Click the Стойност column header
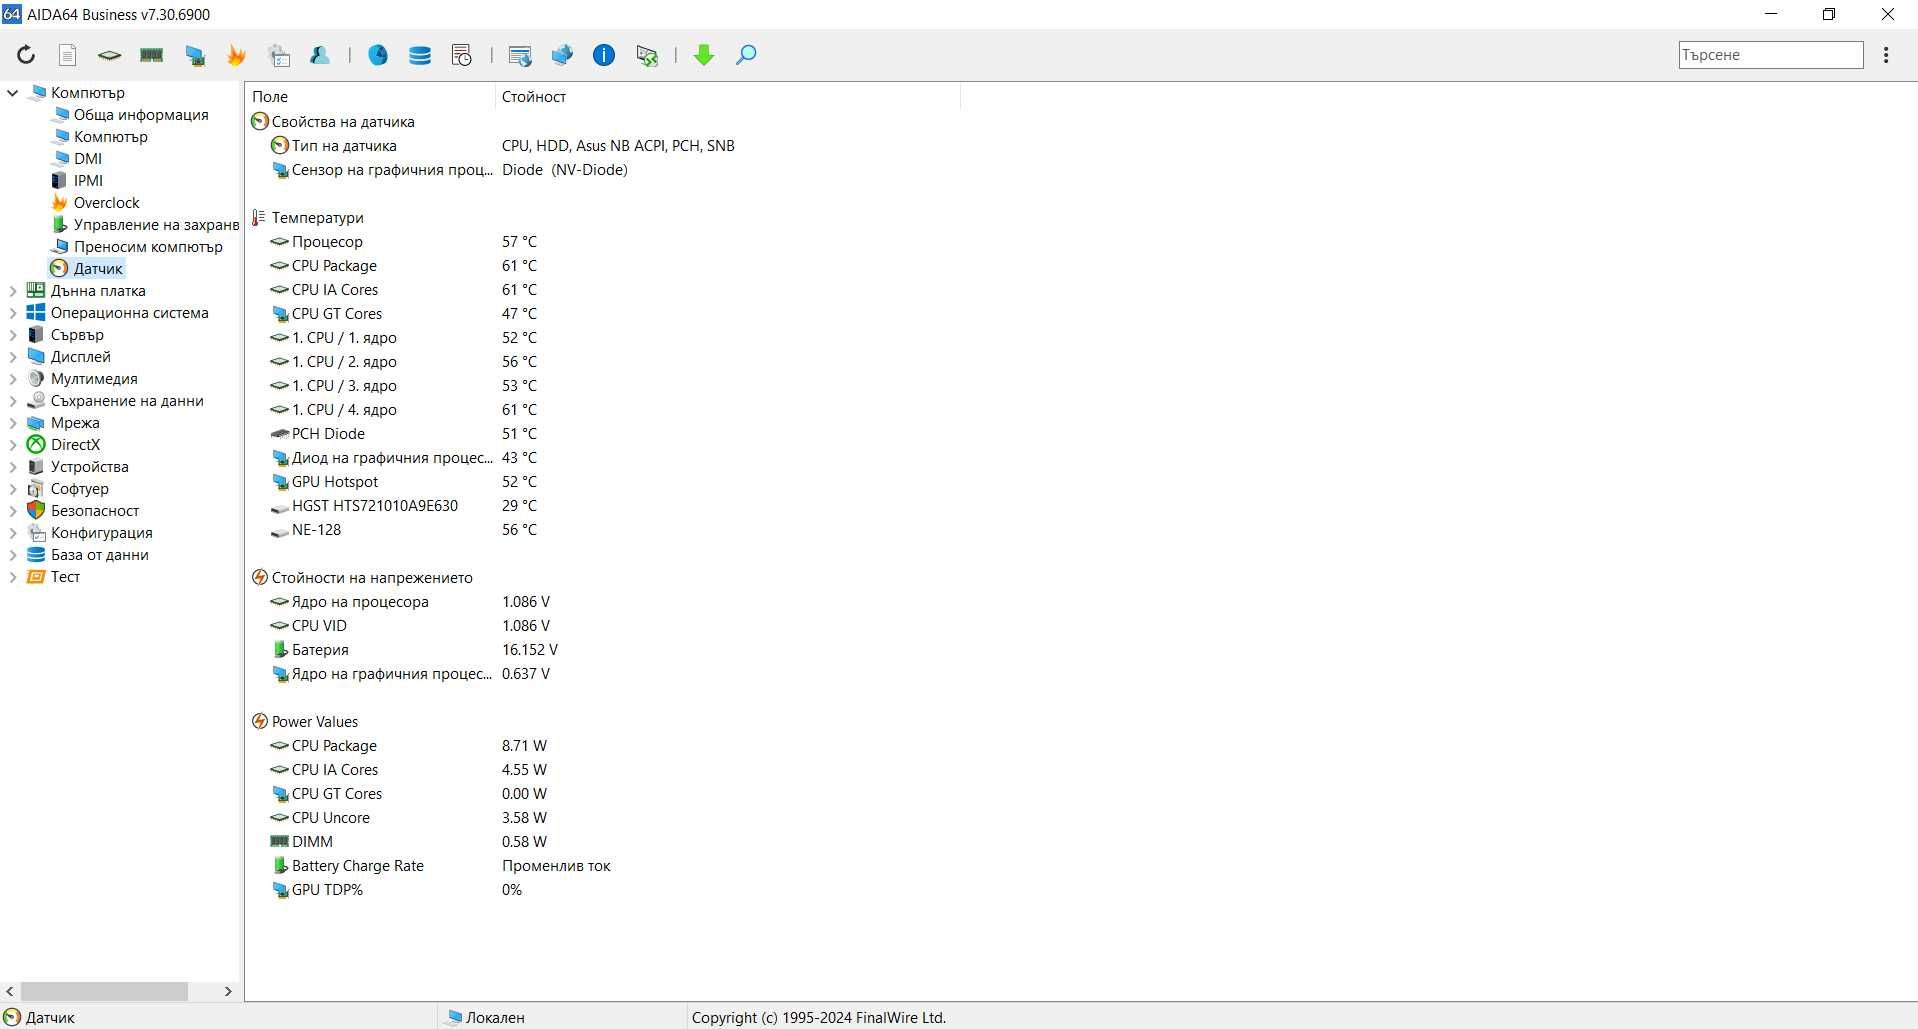1918x1029 pixels. (x=727, y=97)
